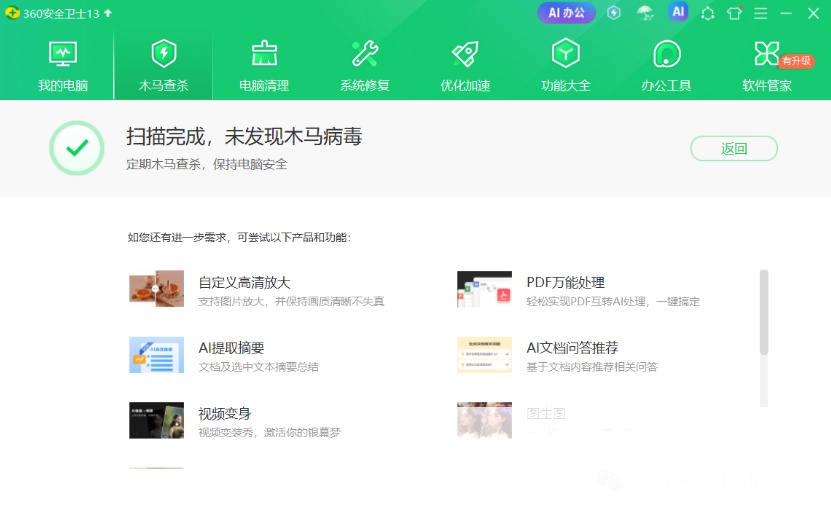Open 办公工具 icon
The width and height of the screenshot is (831, 514).
666,54
